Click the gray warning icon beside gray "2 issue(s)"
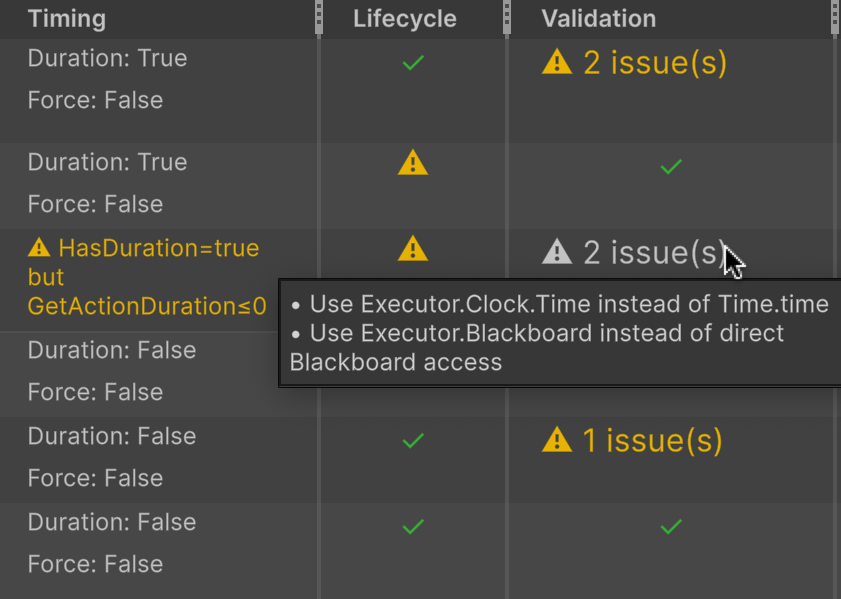The height and width of the screenshot is (599, 841). point(556,253)
